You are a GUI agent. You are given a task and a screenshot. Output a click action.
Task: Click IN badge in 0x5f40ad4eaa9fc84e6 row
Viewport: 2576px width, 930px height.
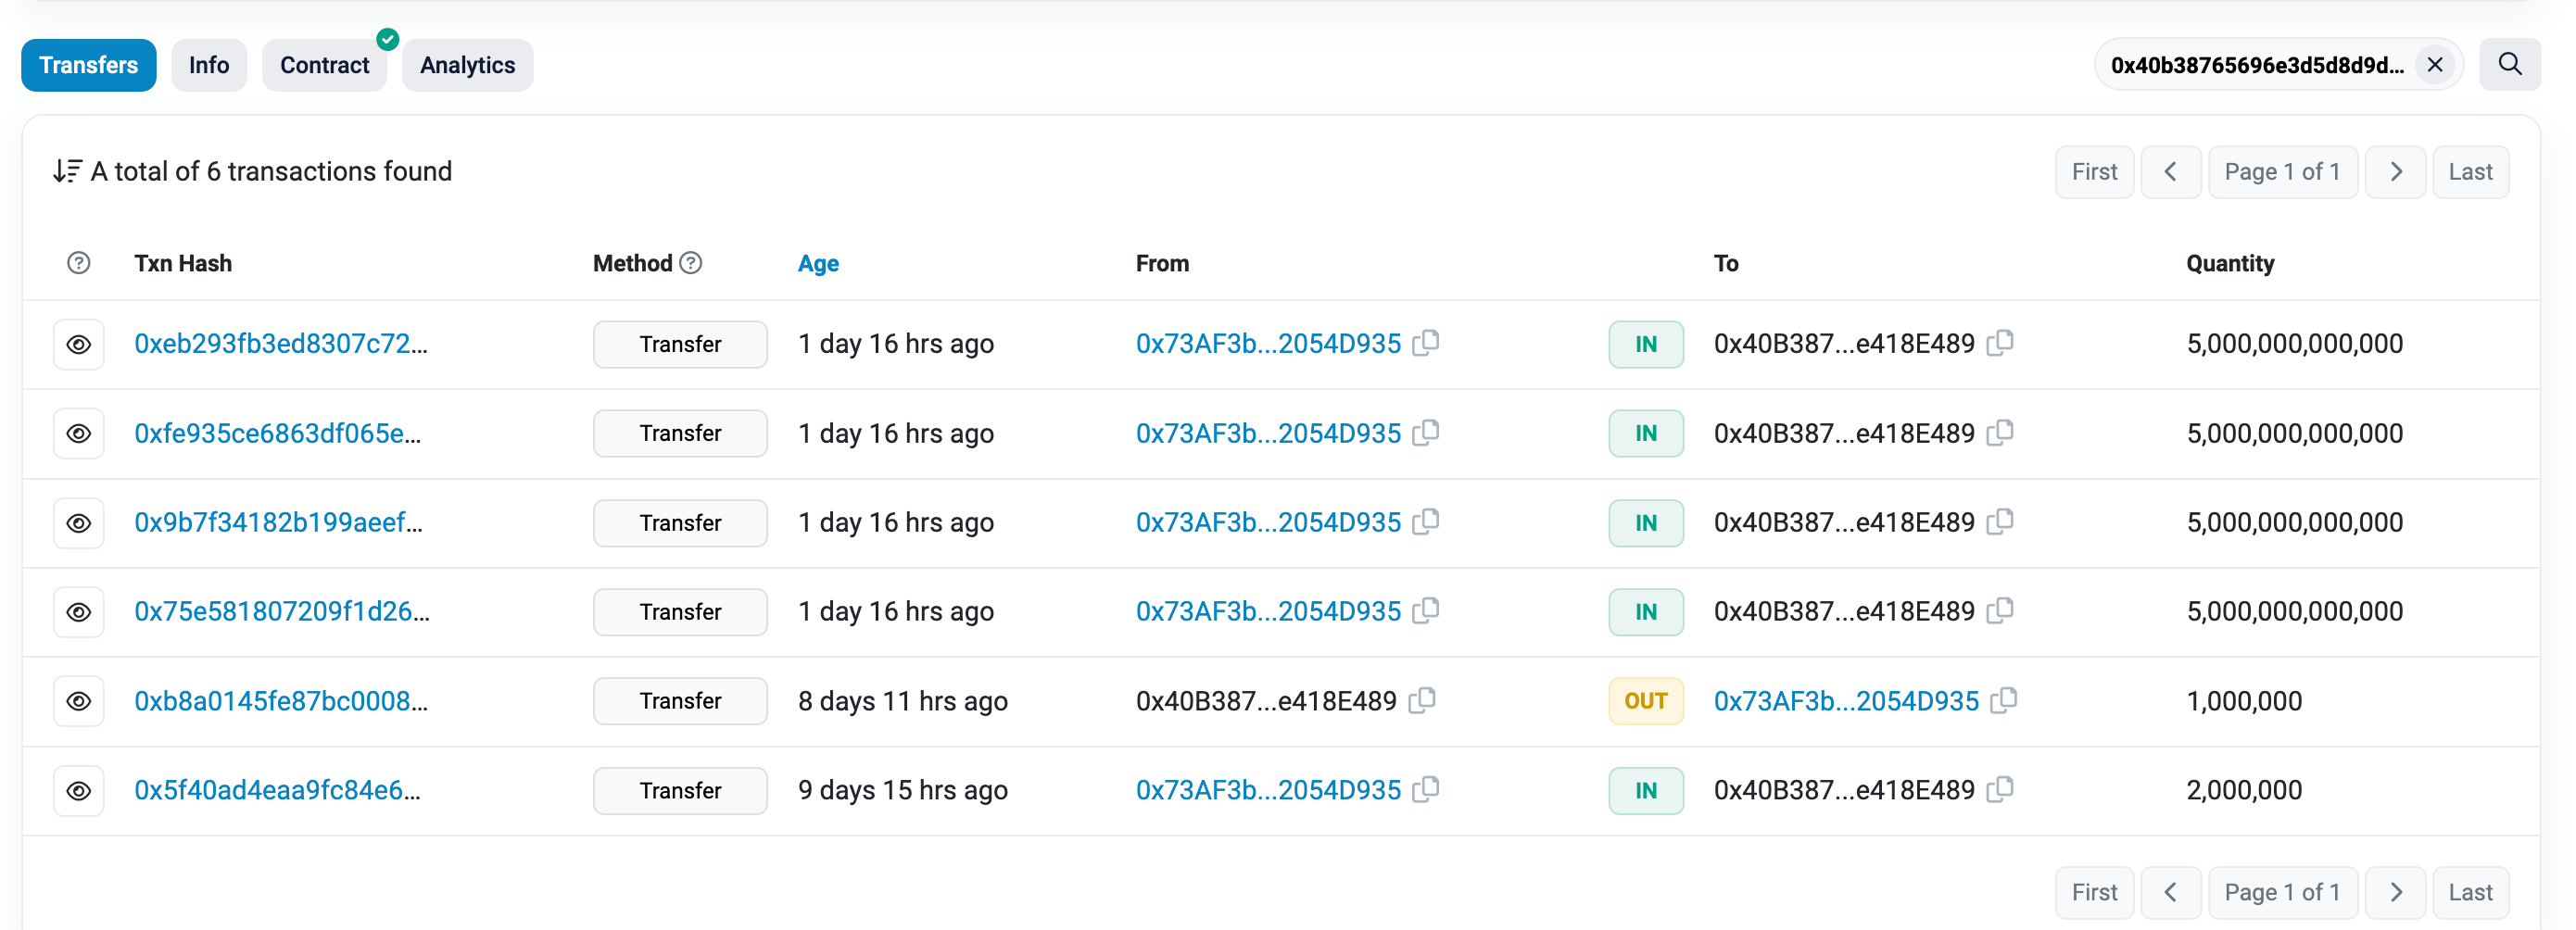point(1646,791)
